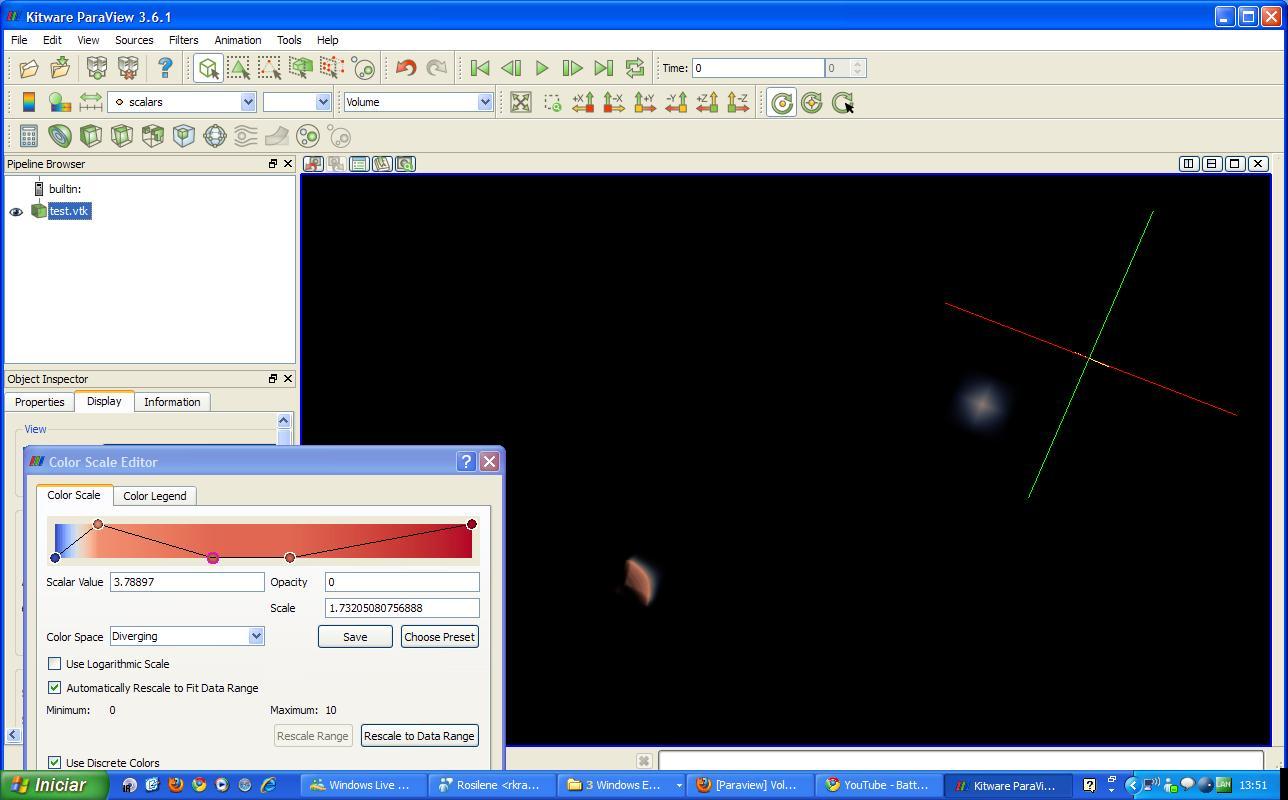Jump to last animation frame
The width and height of the screenshot is (1288, 800).
pyautogui.click(x=604, y=68)
